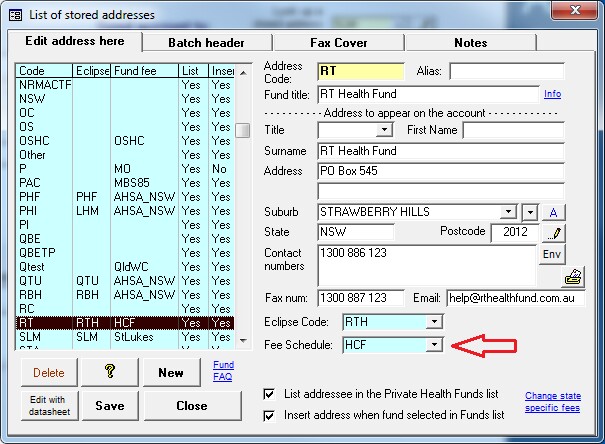605x444 pixels.
Task: Click the Close button
Action: click(x=192, y=406)
